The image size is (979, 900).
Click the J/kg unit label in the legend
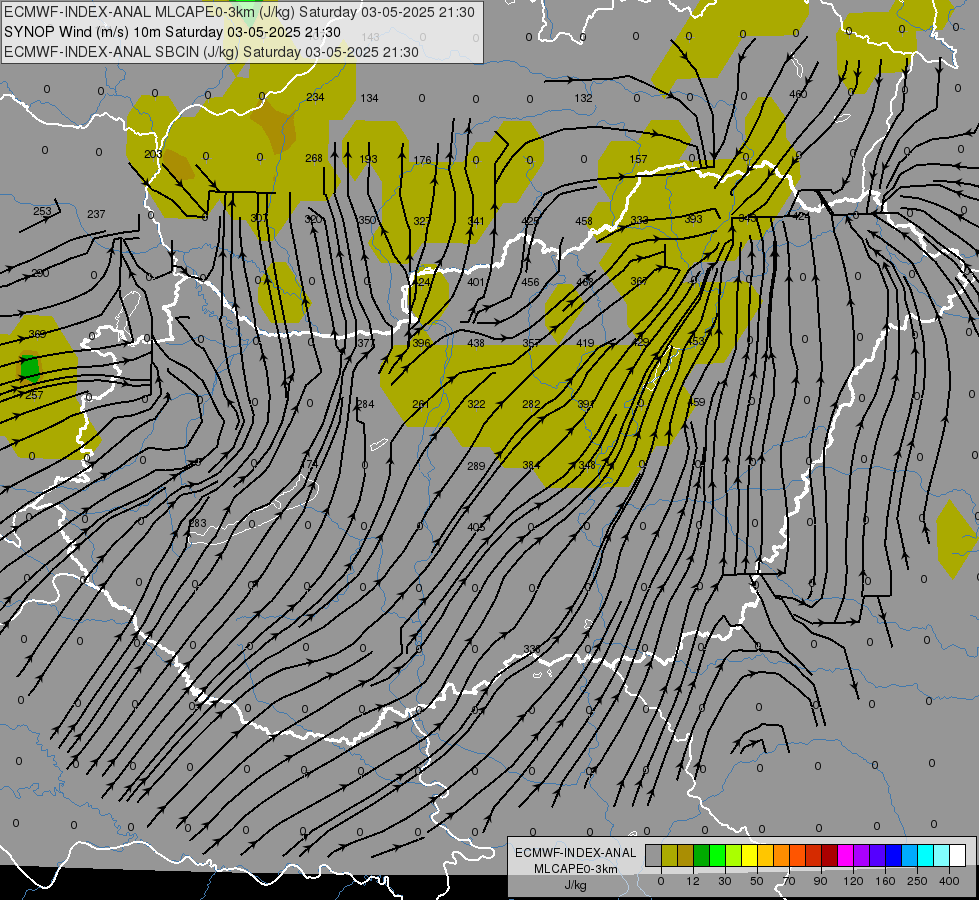(x=576, y=885)
